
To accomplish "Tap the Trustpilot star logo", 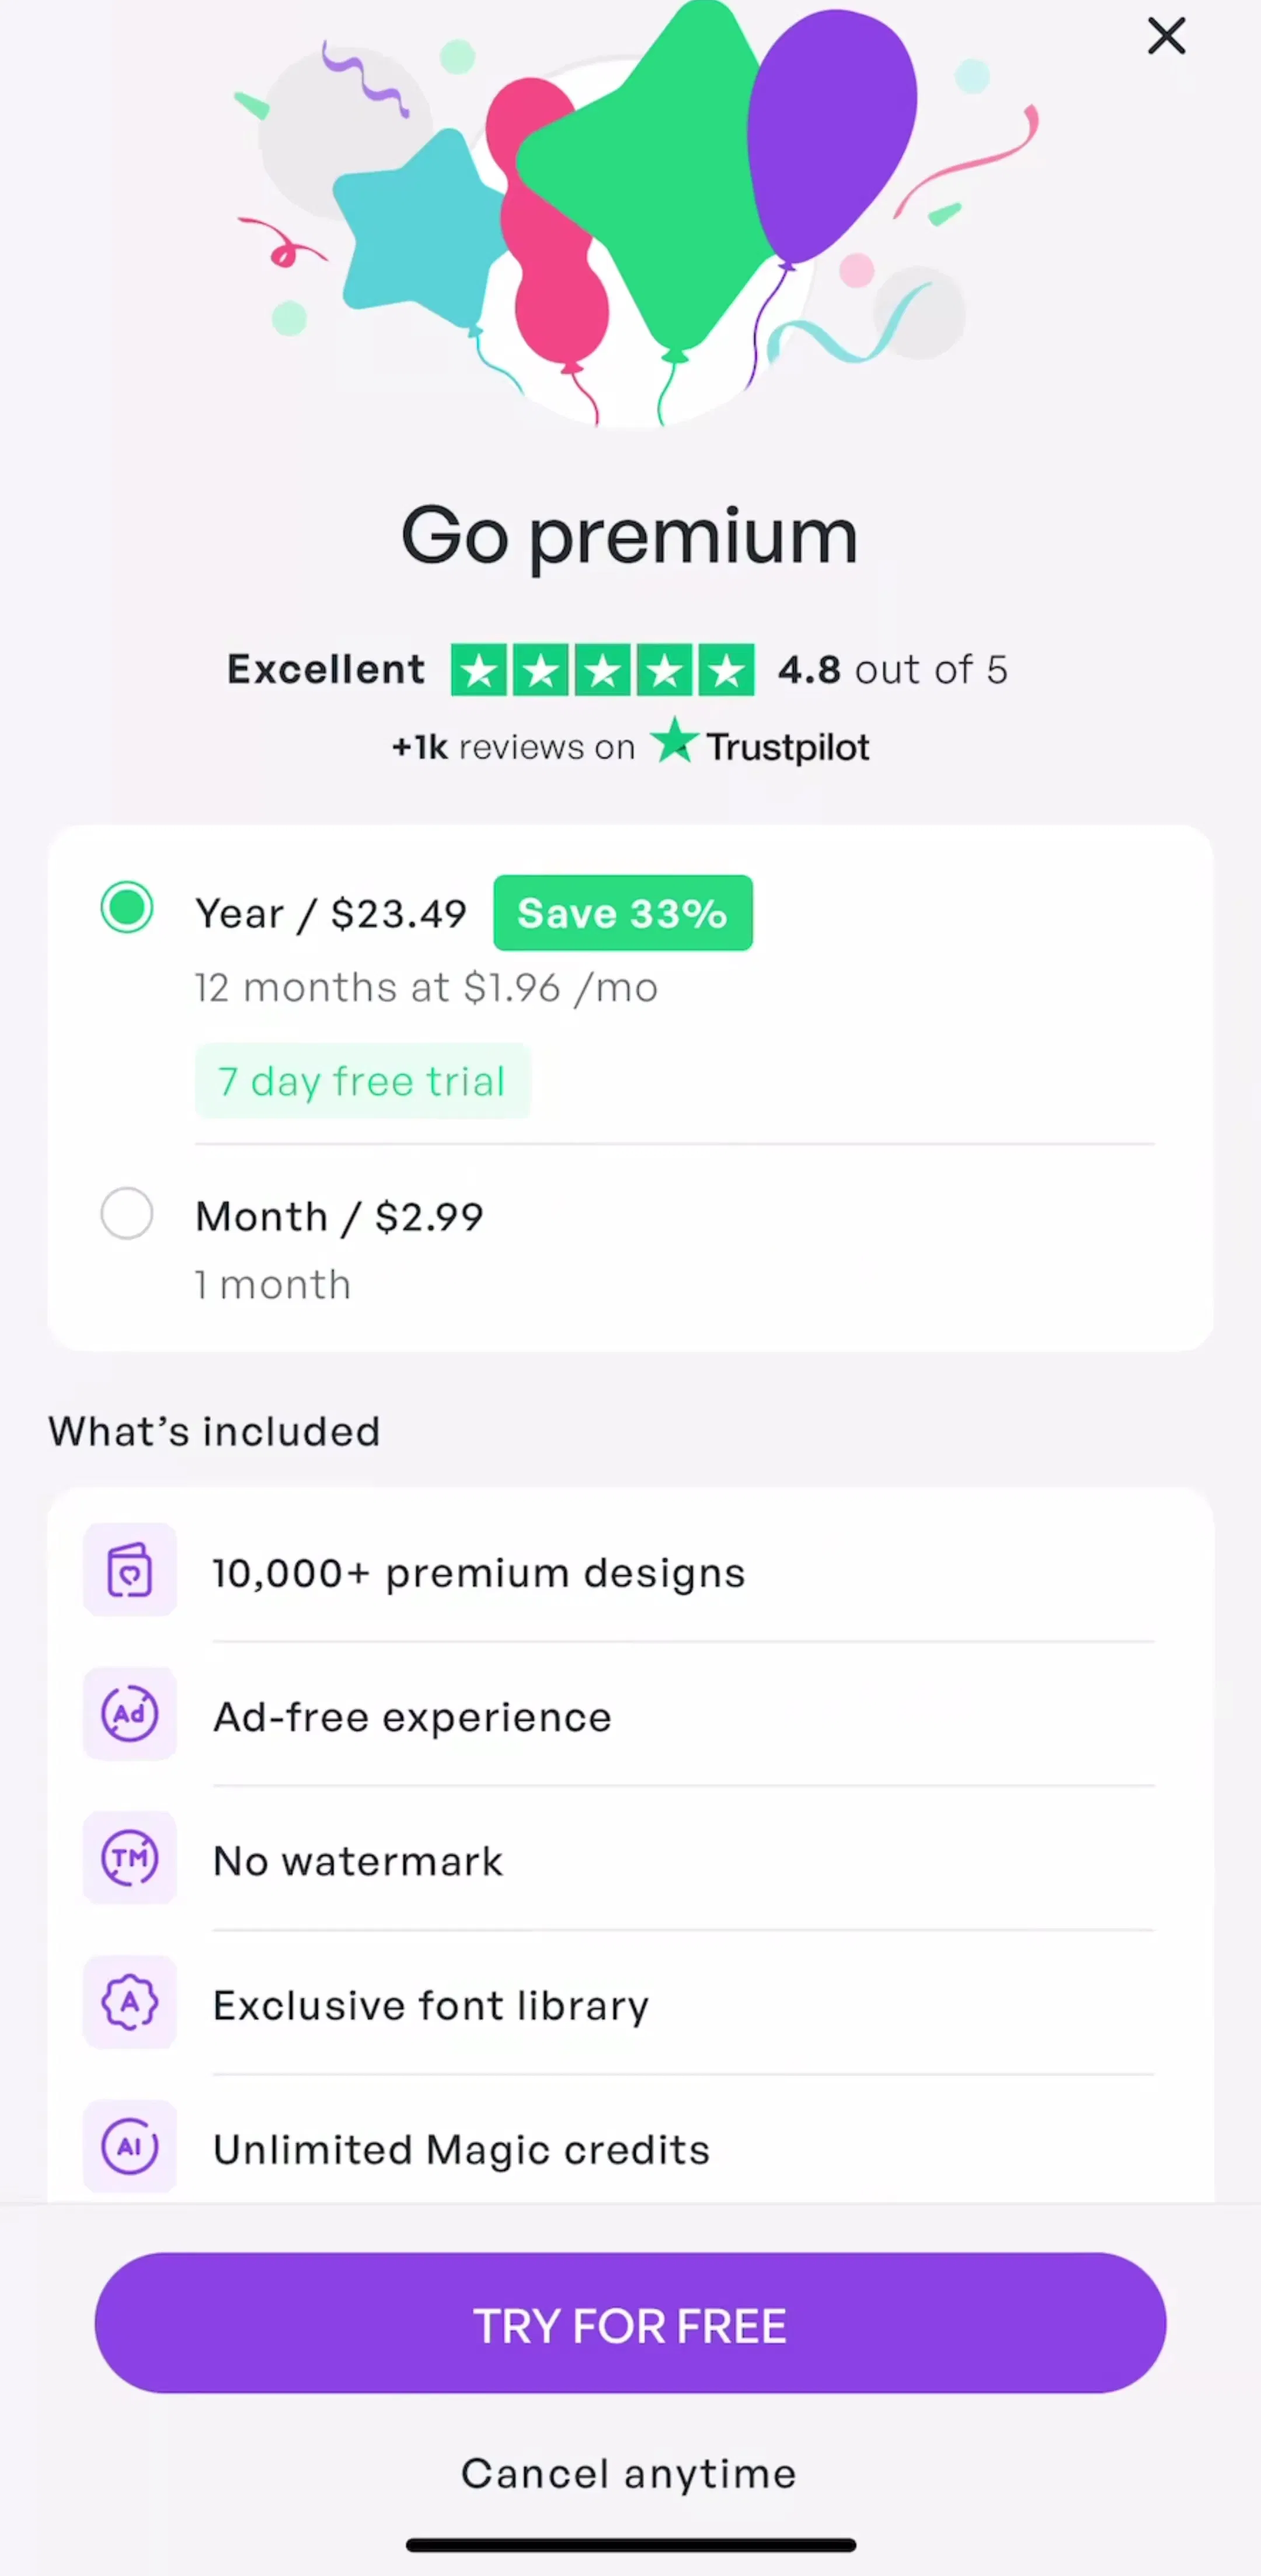I will pyautogui.click(x=674, y=741).
